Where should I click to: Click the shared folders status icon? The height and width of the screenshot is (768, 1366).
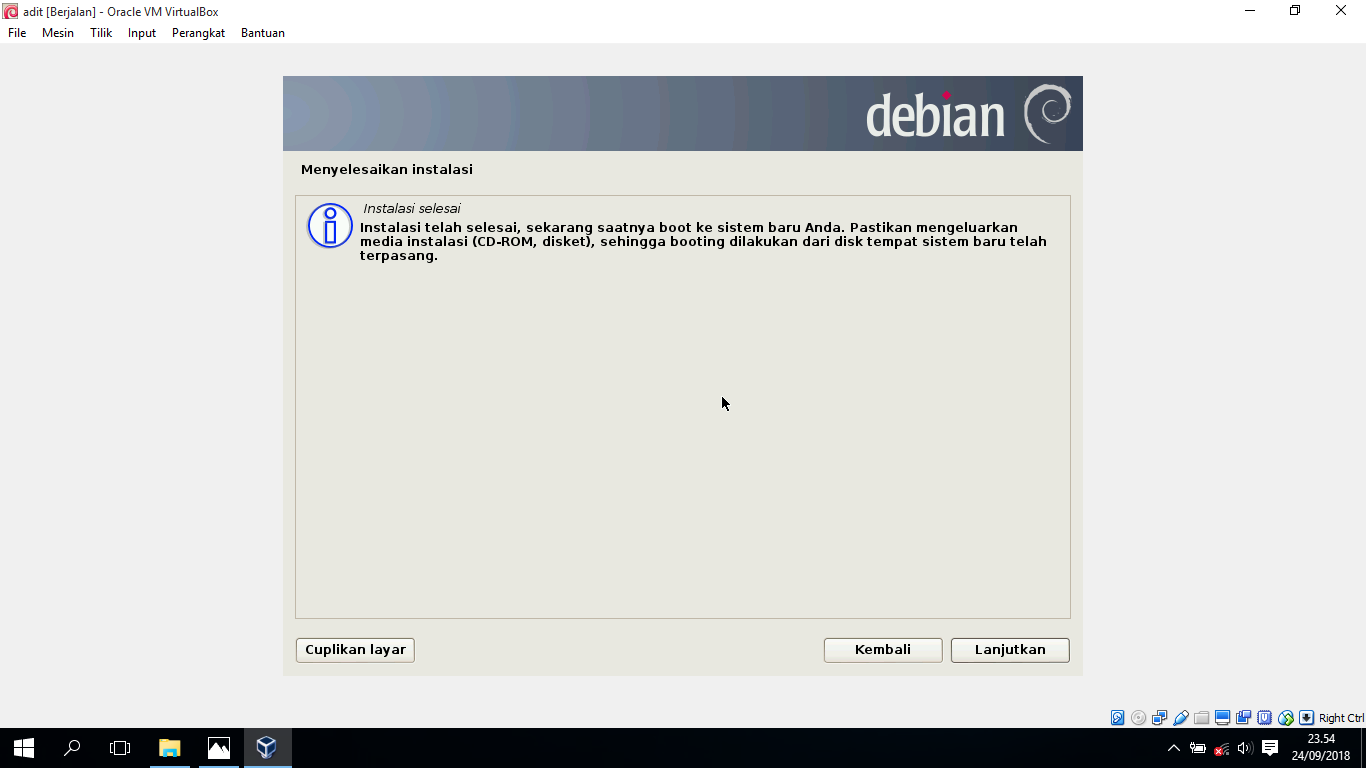1201,717
